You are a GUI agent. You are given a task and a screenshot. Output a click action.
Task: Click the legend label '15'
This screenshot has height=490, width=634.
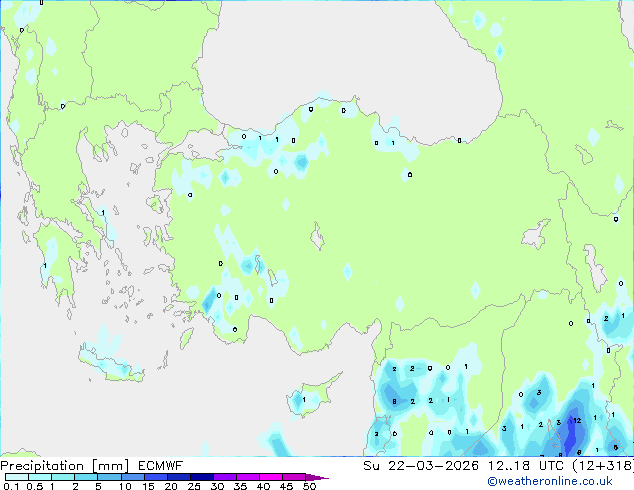pyautogui.click(x=148, y=486)
